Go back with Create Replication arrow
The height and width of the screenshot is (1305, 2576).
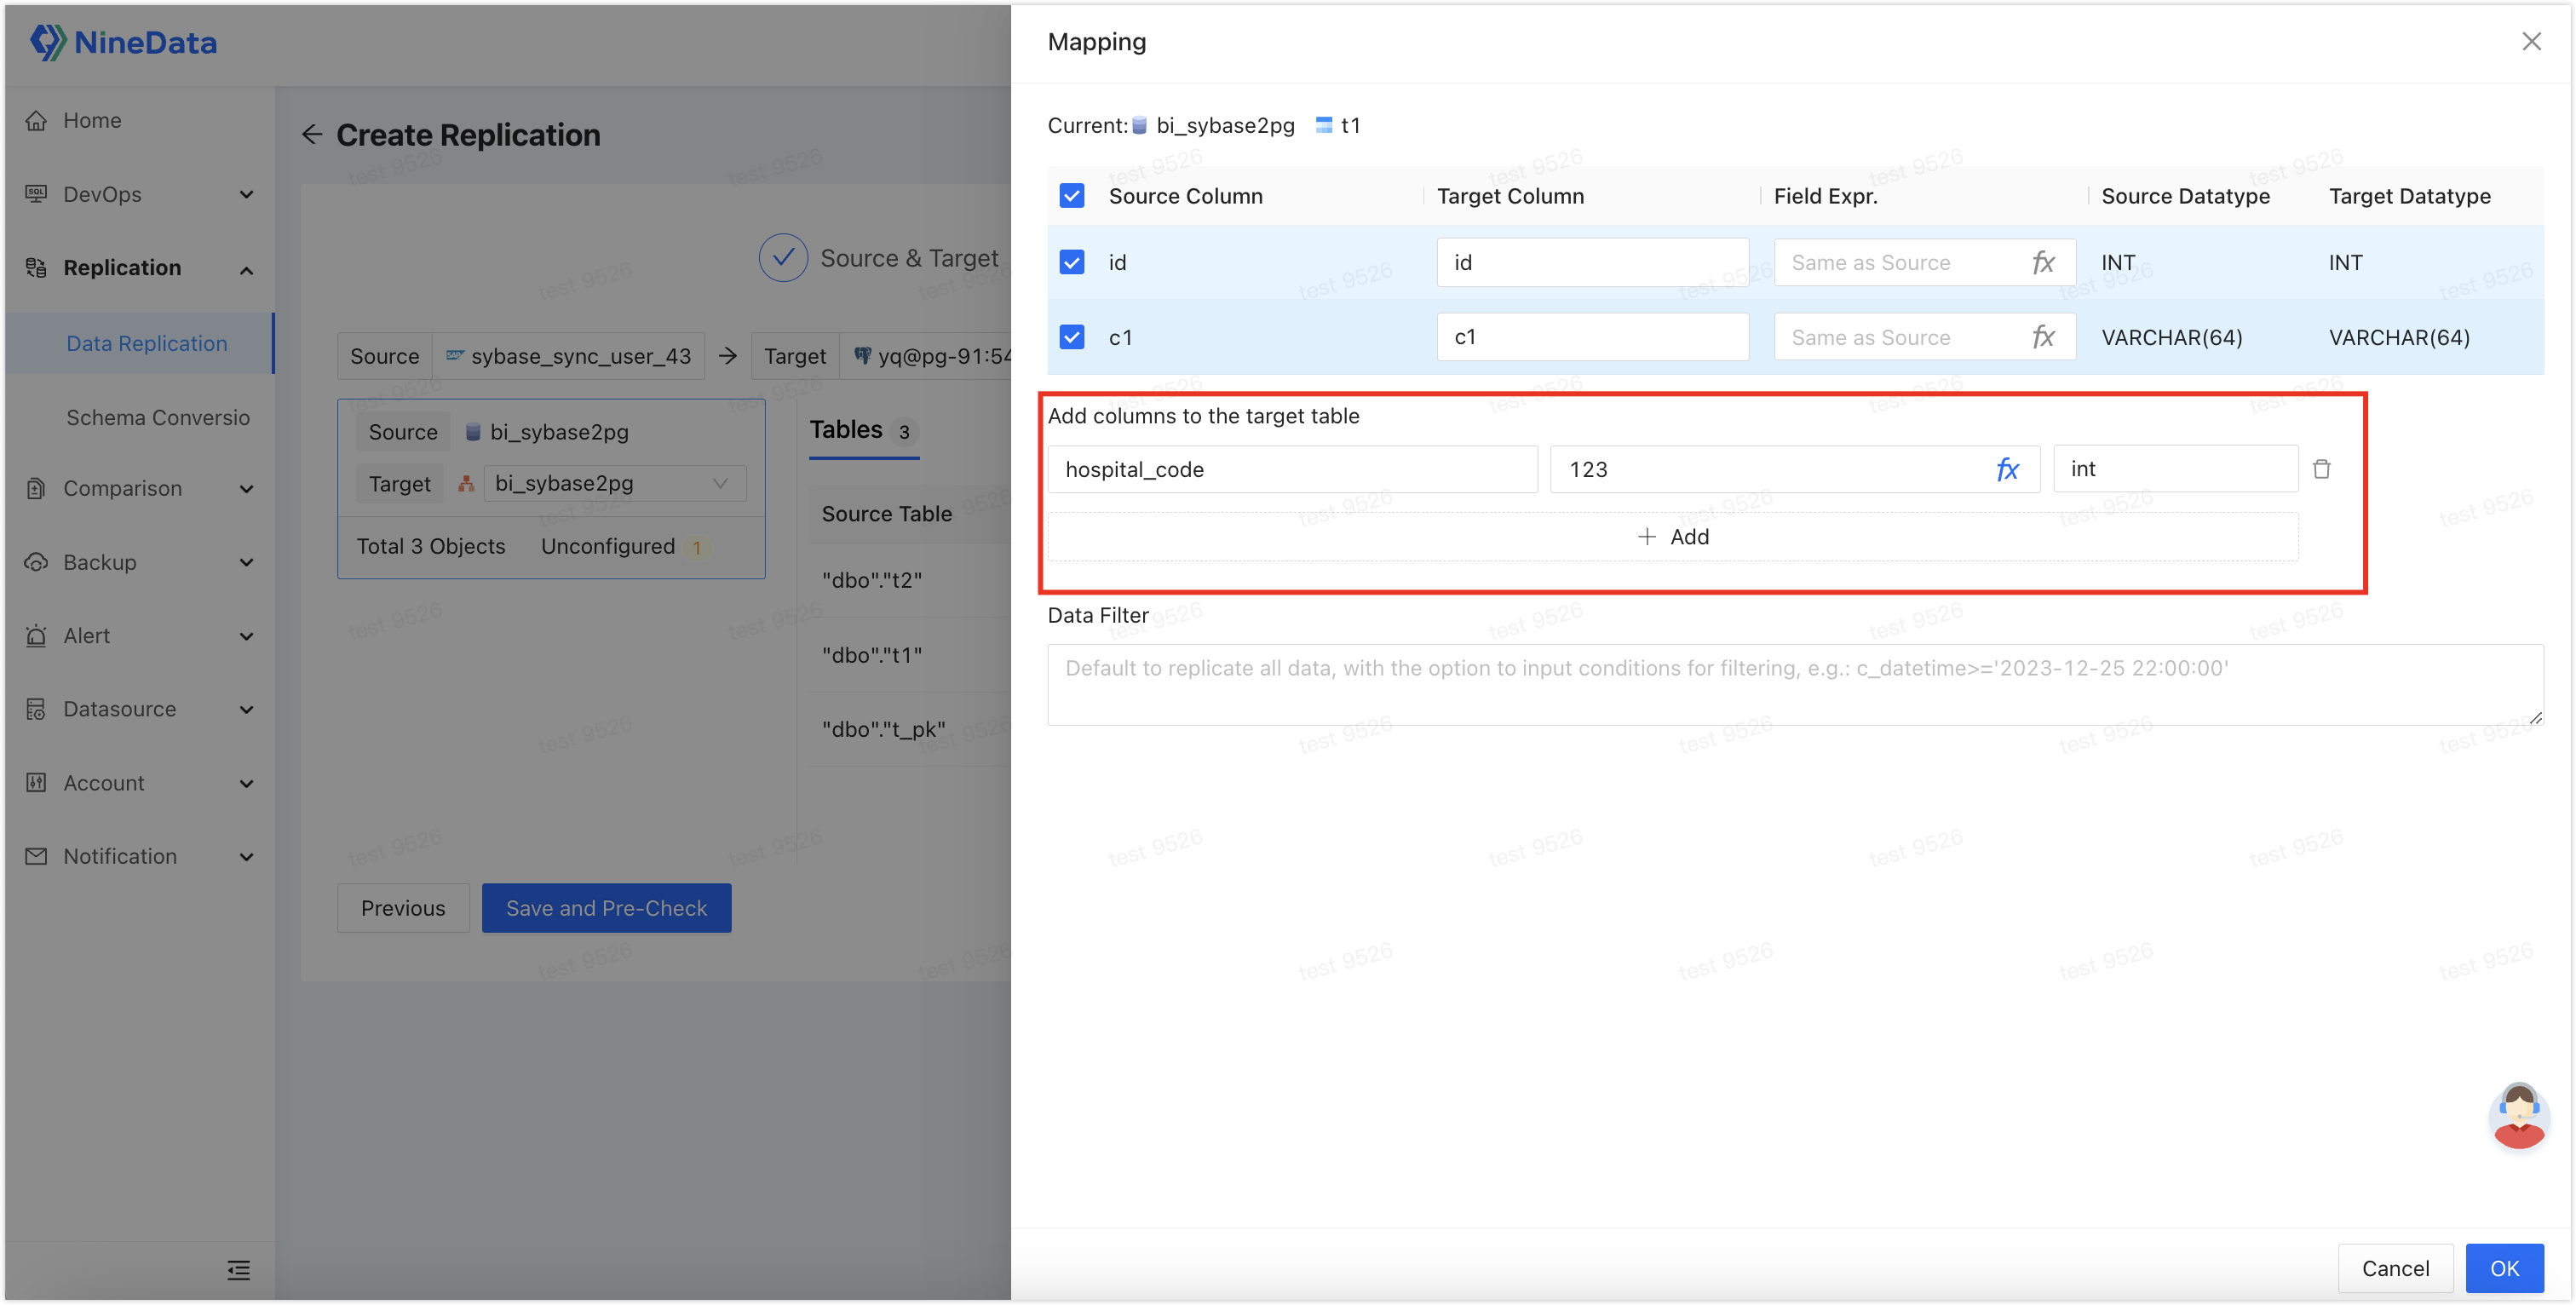pos(312,134)
